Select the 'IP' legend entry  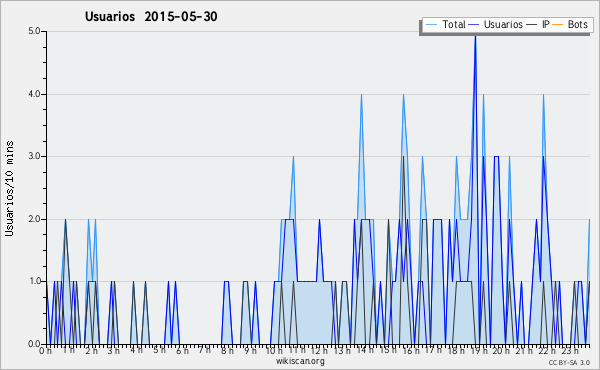coord(546,24)
